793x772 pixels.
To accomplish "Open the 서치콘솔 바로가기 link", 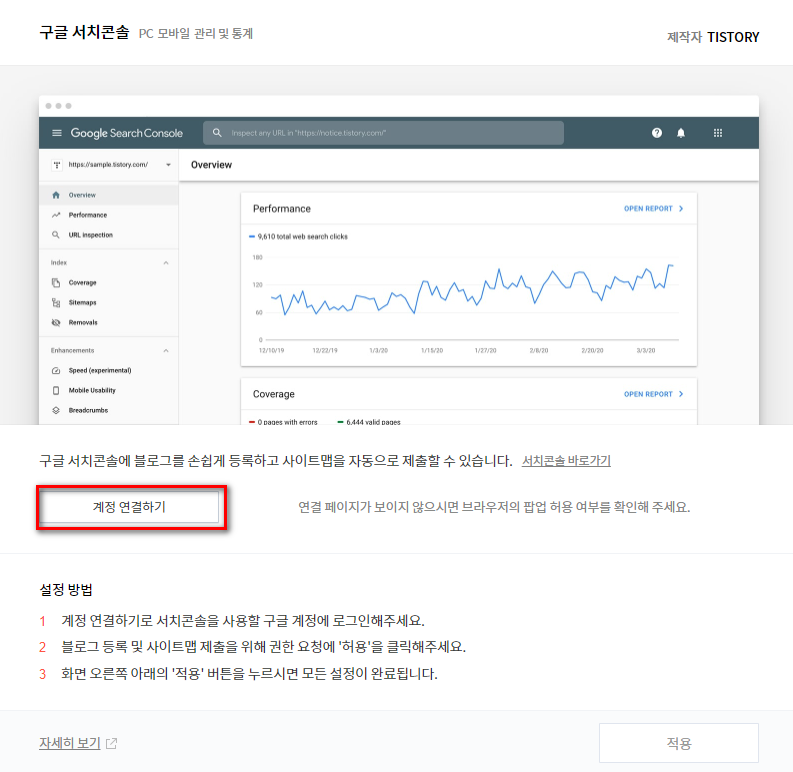I will tap(566, 461).
